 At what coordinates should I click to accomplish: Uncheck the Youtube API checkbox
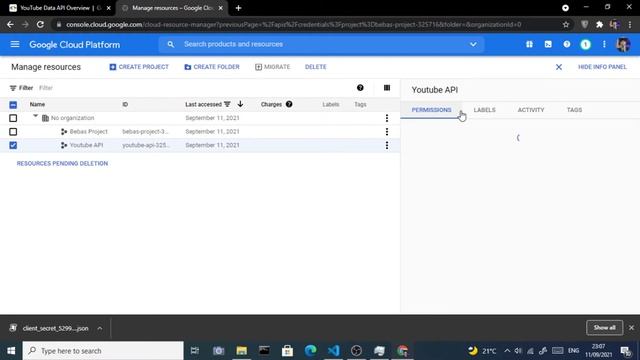tap(13, 145)
